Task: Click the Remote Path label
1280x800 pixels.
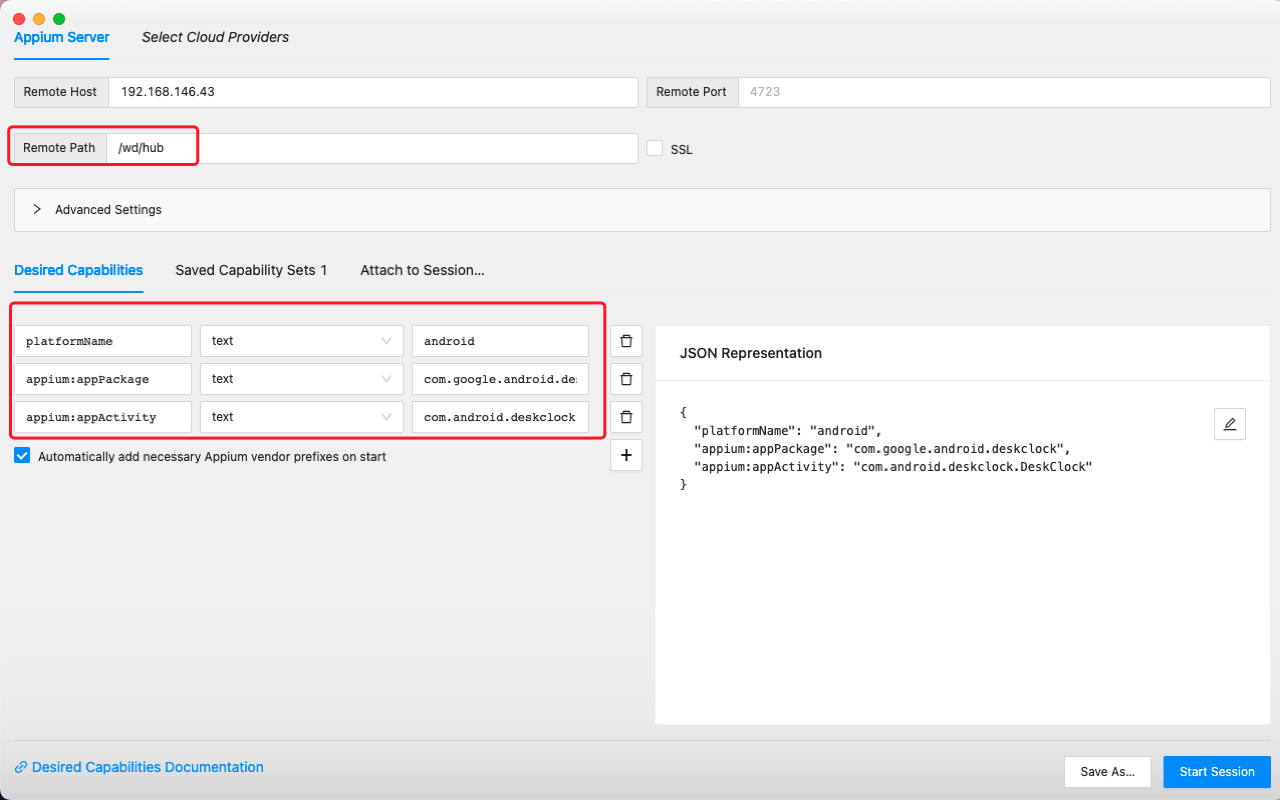Action: [60, 148]
